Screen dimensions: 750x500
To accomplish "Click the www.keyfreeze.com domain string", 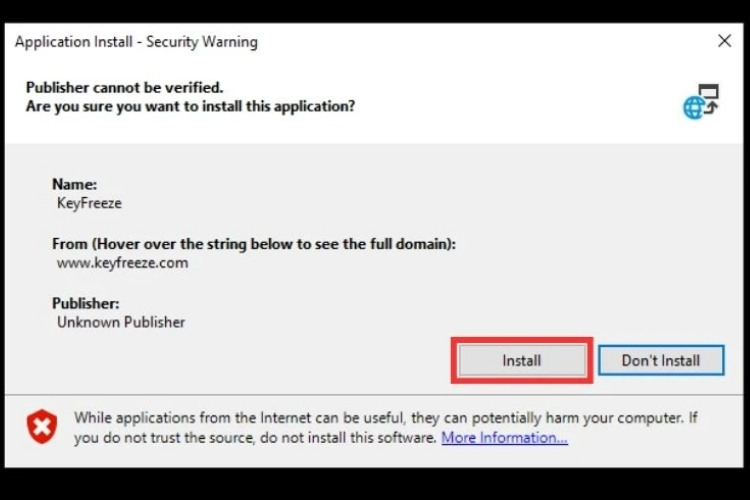I will coord(122,263).
